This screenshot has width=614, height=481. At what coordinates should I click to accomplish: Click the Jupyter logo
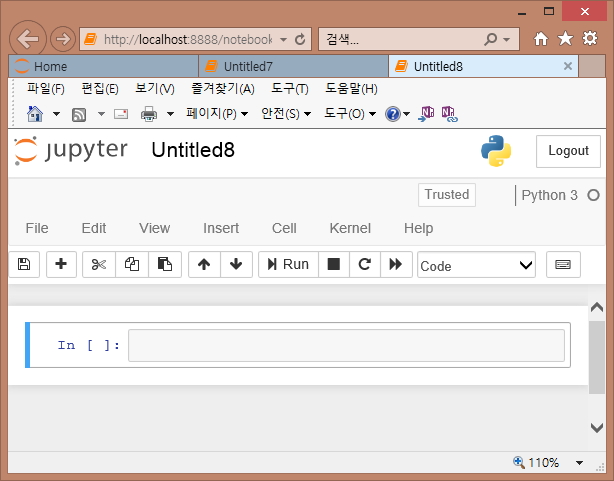click(x=71, y=150)
